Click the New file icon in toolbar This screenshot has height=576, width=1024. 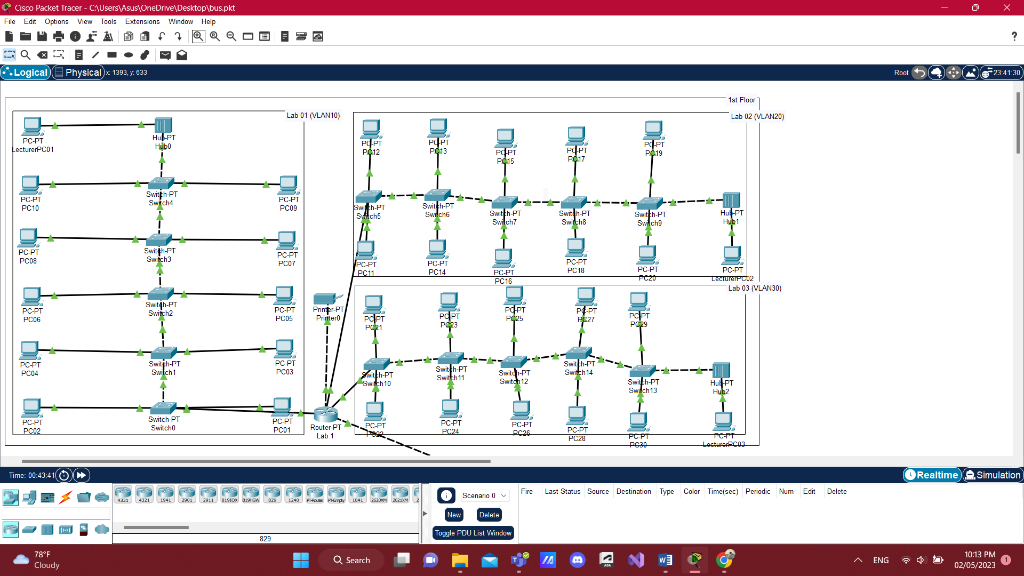pos(9,37)
